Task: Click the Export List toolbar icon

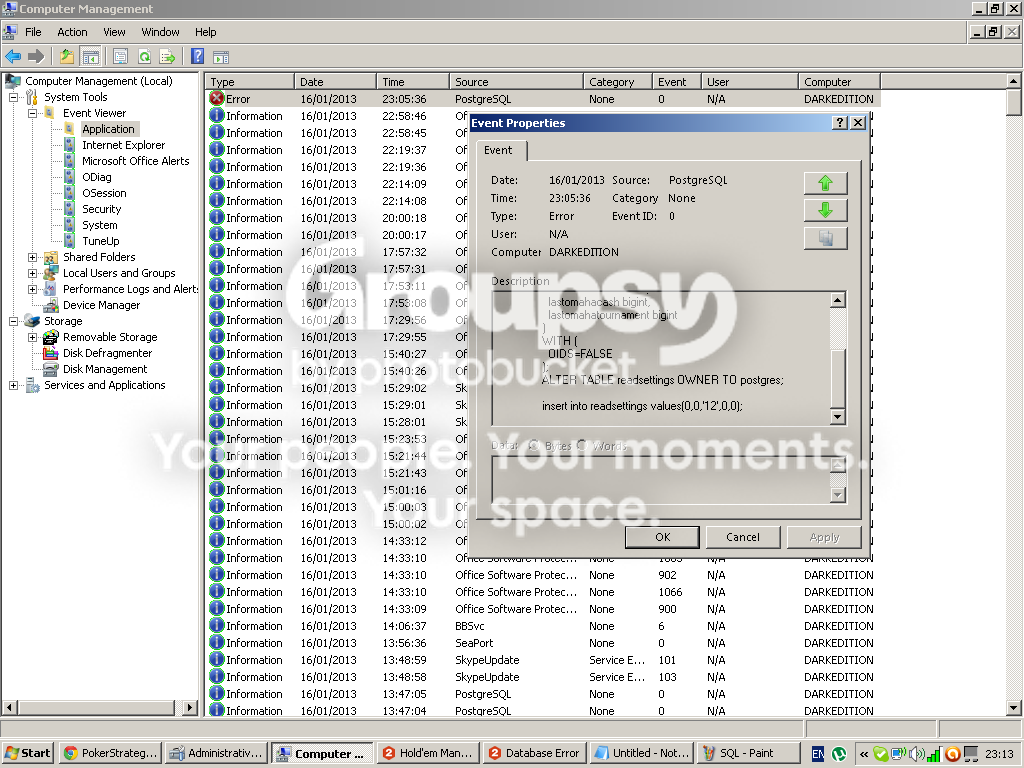Action: point(167,57)
